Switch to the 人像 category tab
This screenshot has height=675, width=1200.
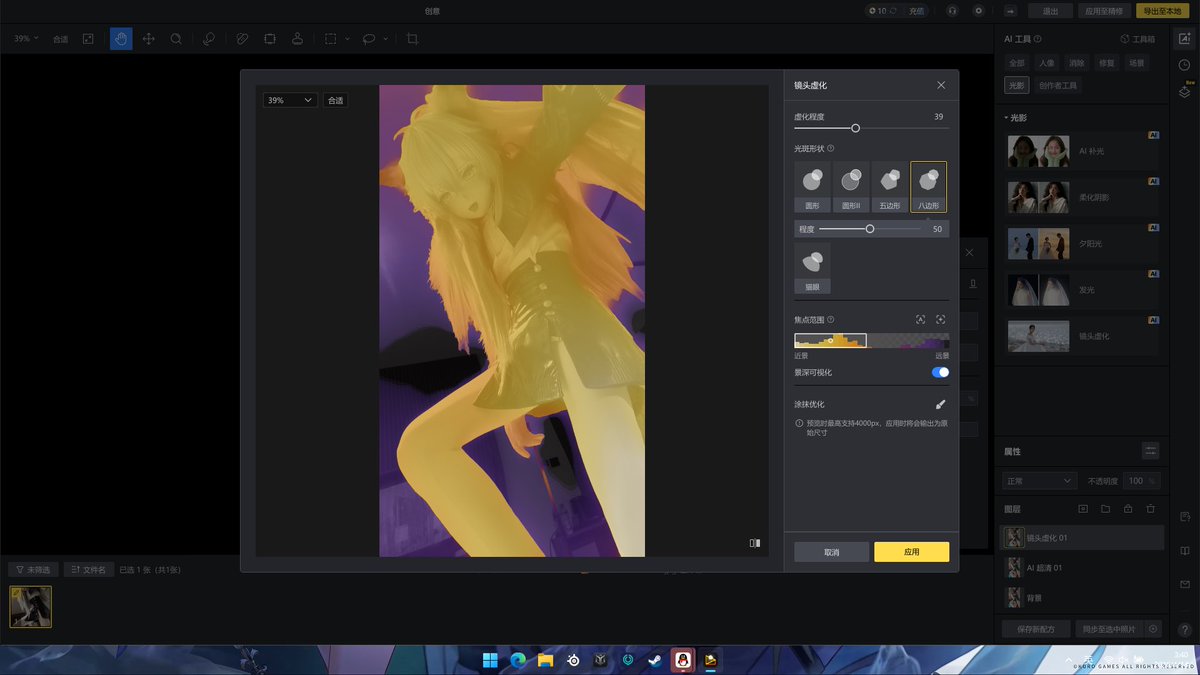[1046, 63]
